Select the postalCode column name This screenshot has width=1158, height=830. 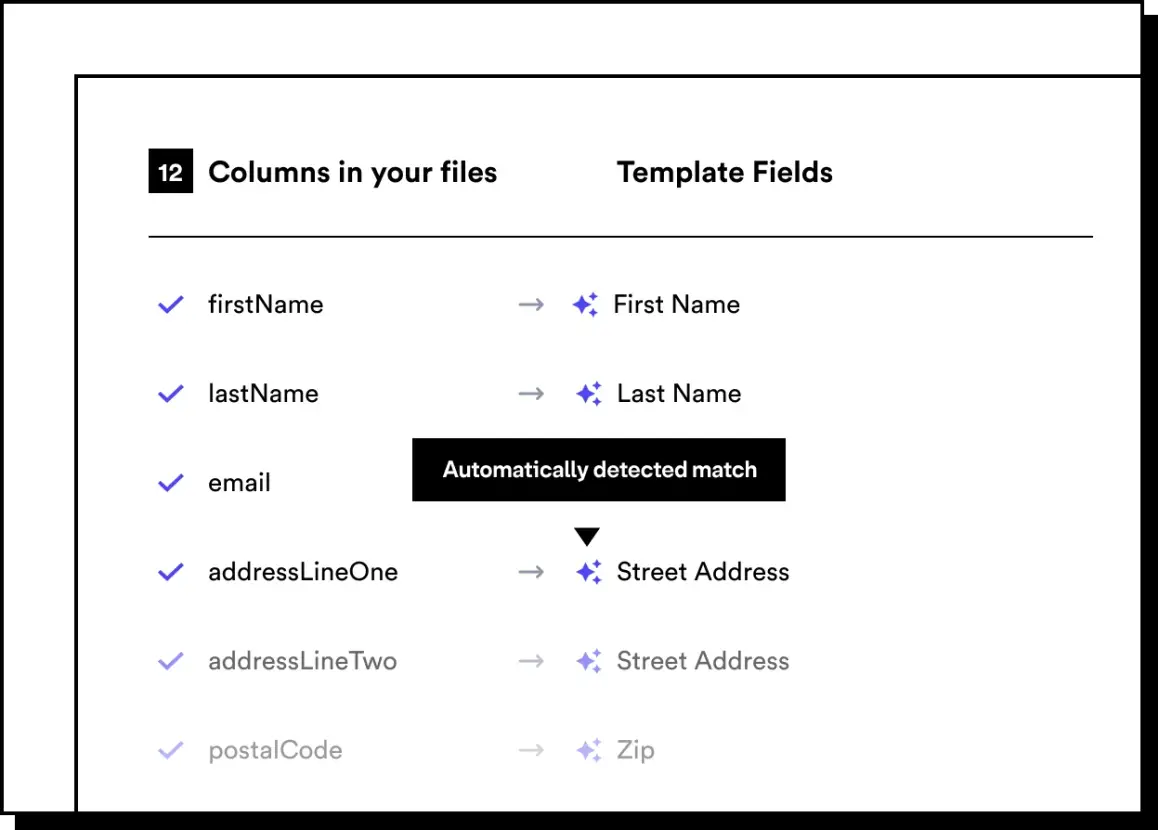point(275,750)
